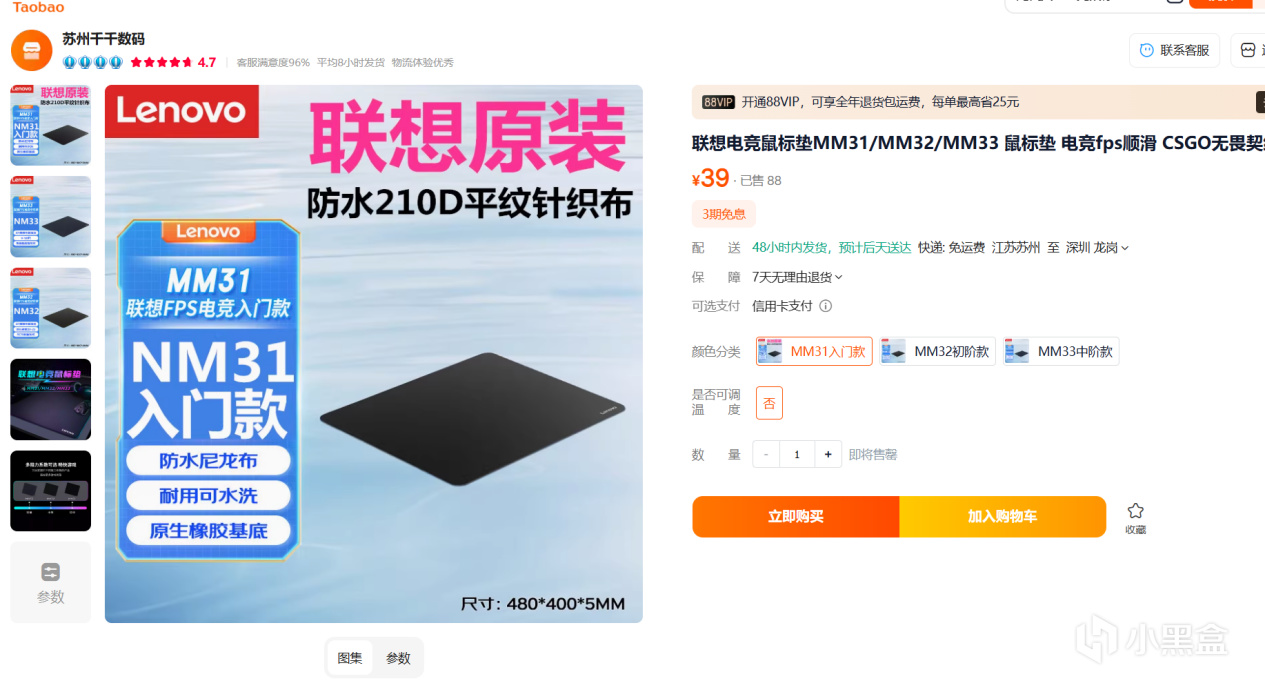Click the 联系客服 chat icon
1265x681 pixels.
coord(1147,50)
